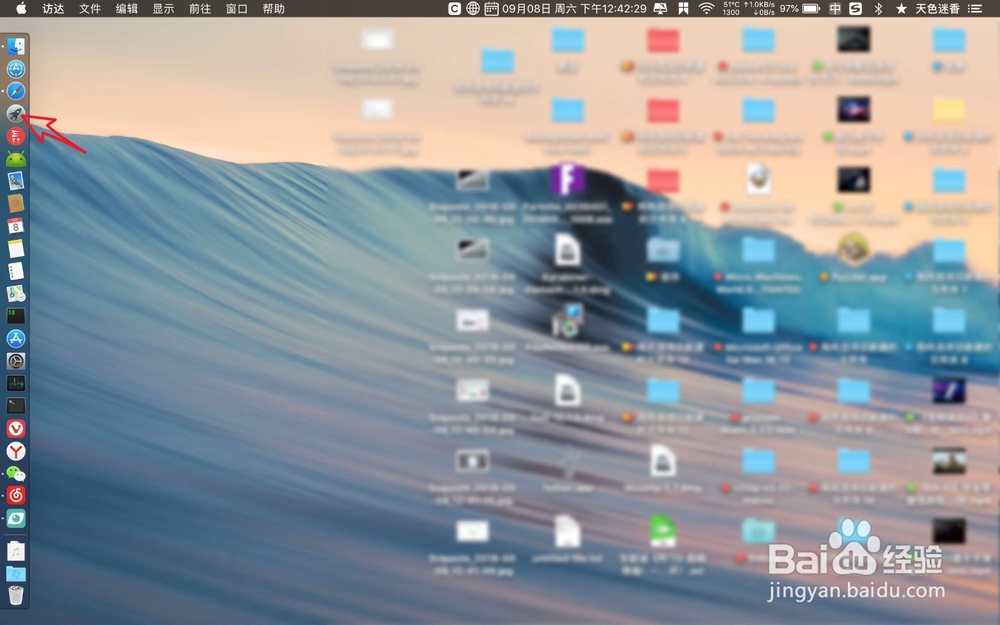Open the 前往 menu
This screenshot has width=1000, height=625.
pos(200,8)
